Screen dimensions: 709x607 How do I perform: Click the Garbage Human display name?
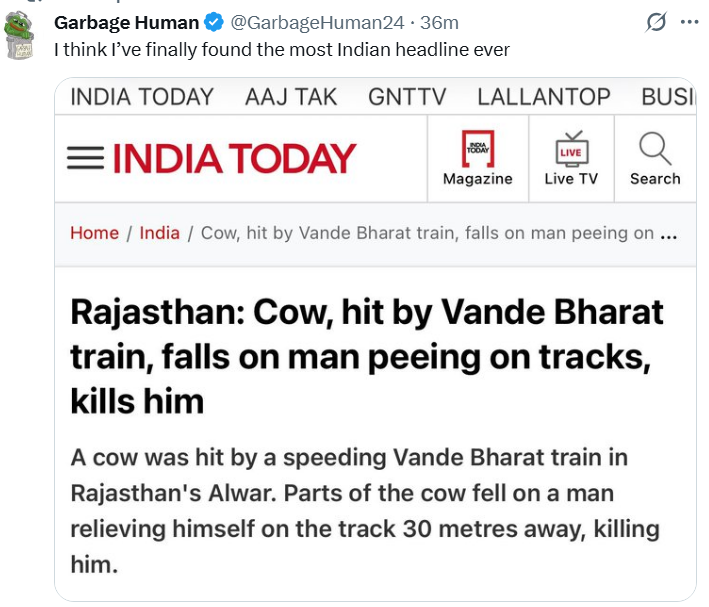coord(126,22)
